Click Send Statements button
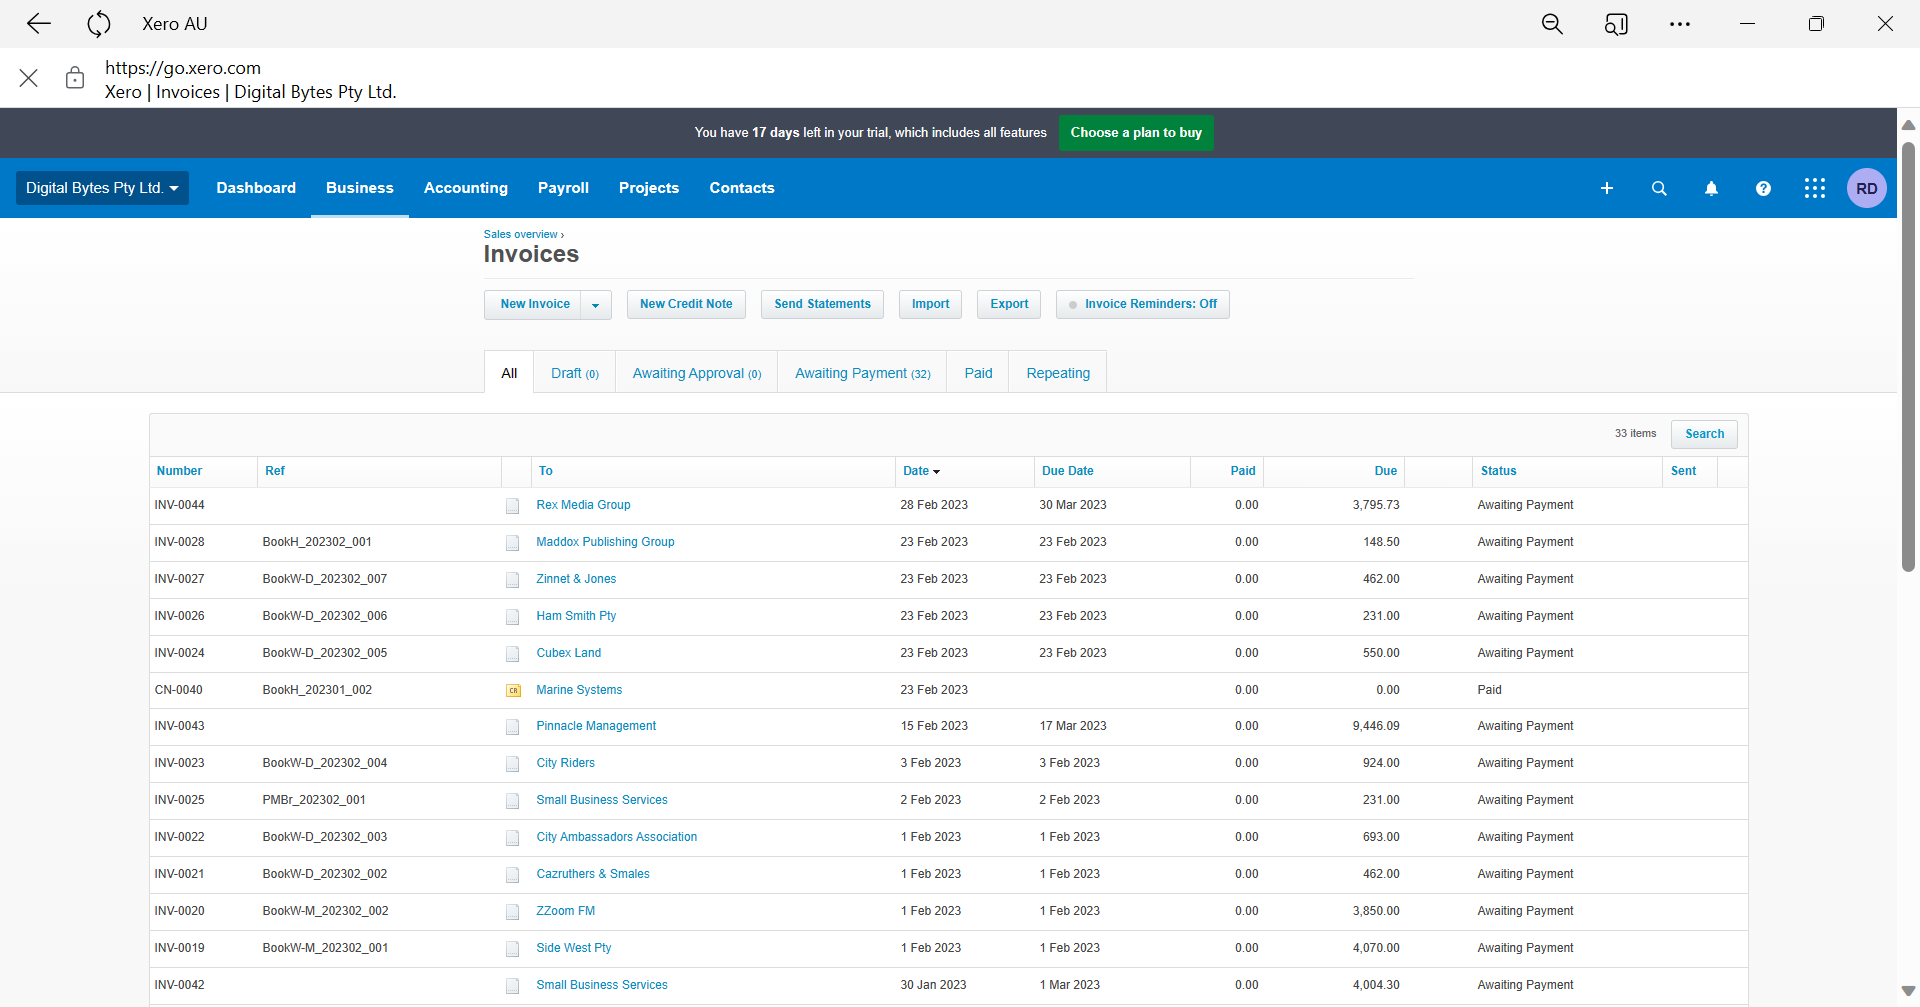1920x1007 pixels. click(x=822, y=304)
